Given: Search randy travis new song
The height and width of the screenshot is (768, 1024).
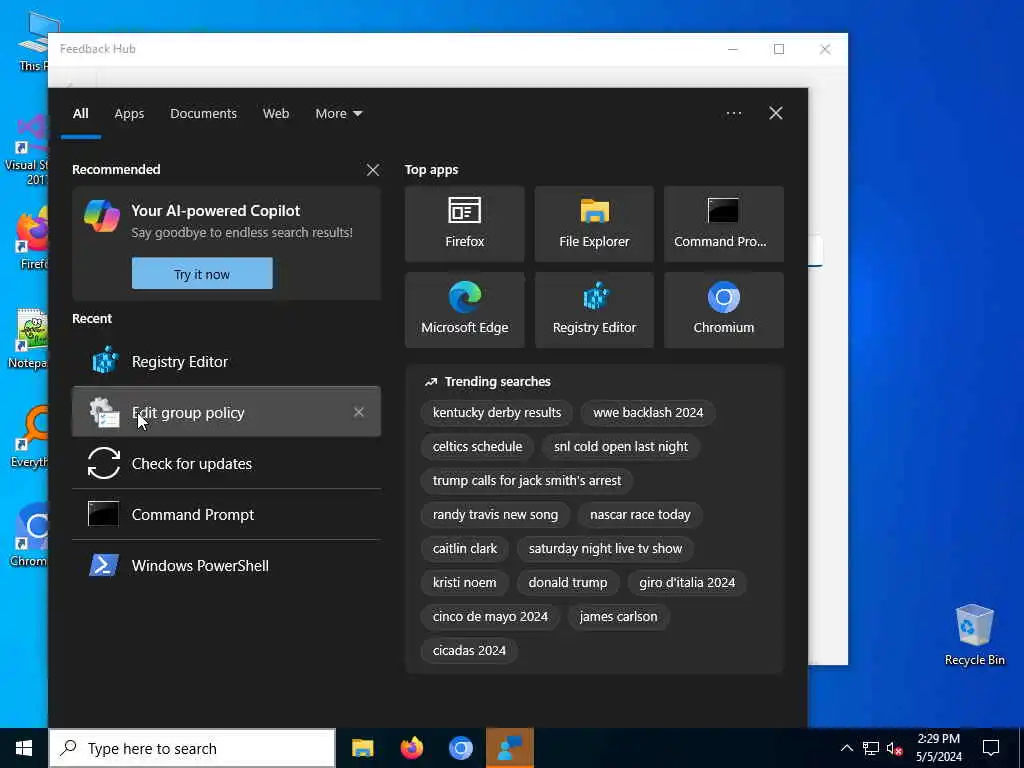Looking at the screenshot, I should [495, 515].
